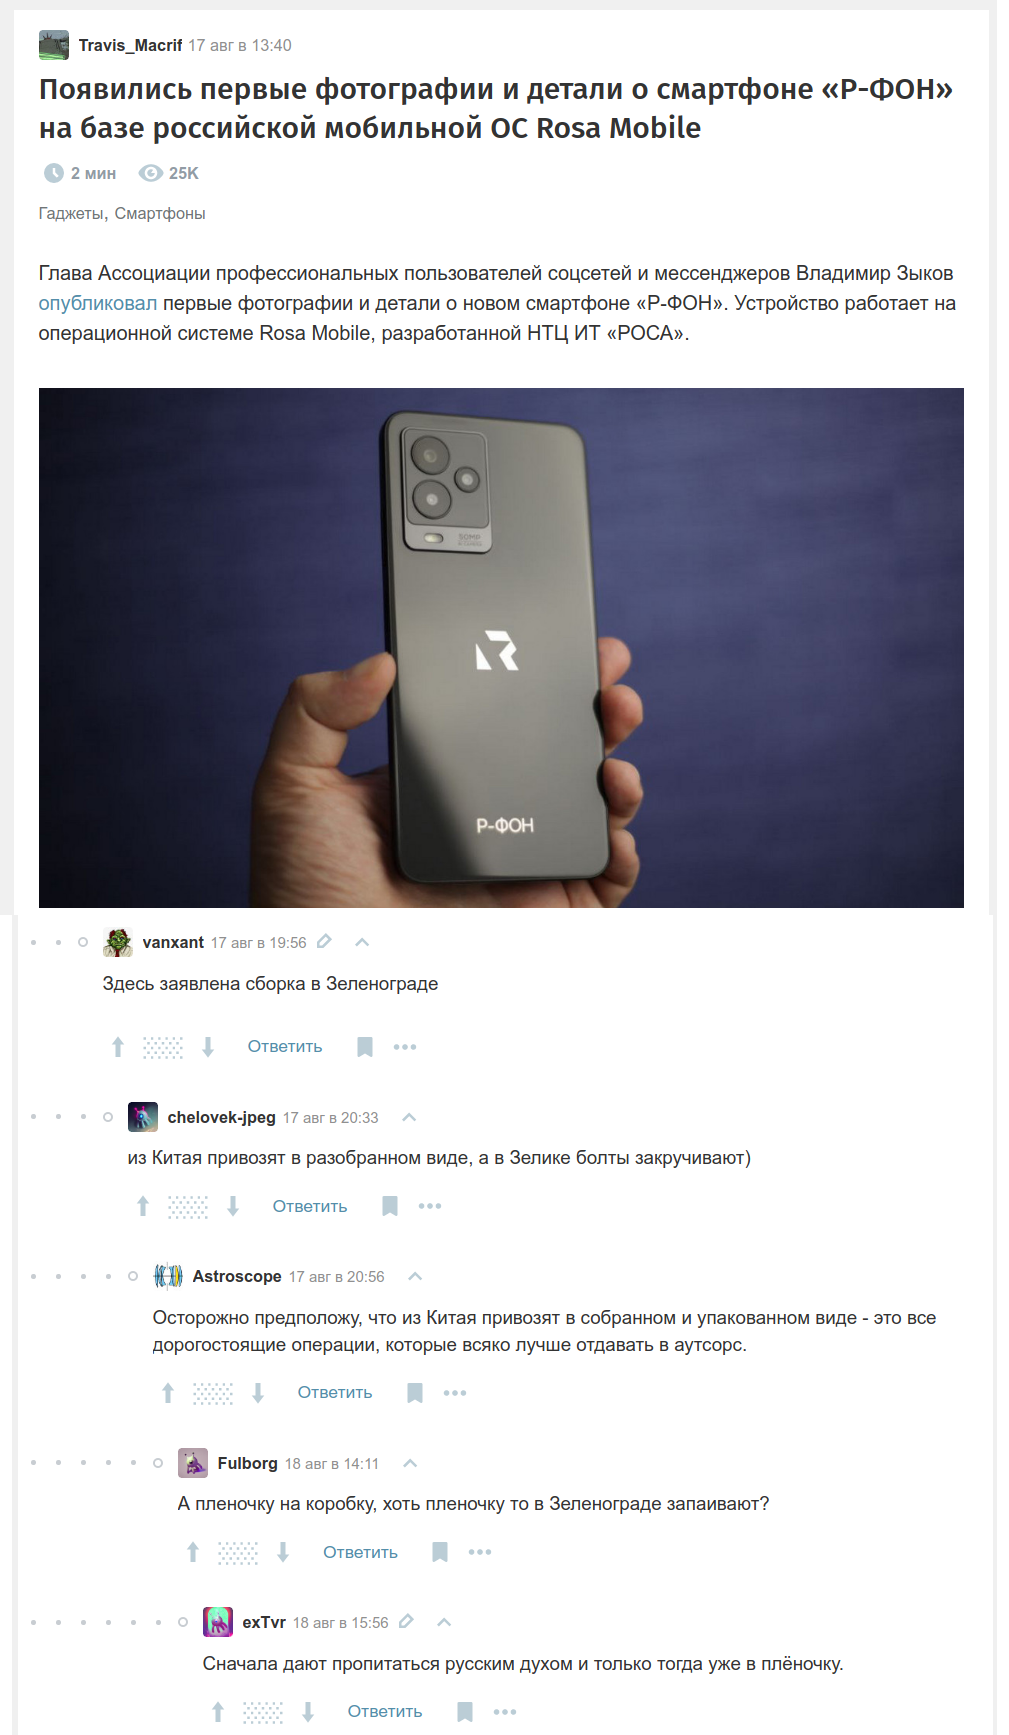Open the Гаджеты hub link

71,213
